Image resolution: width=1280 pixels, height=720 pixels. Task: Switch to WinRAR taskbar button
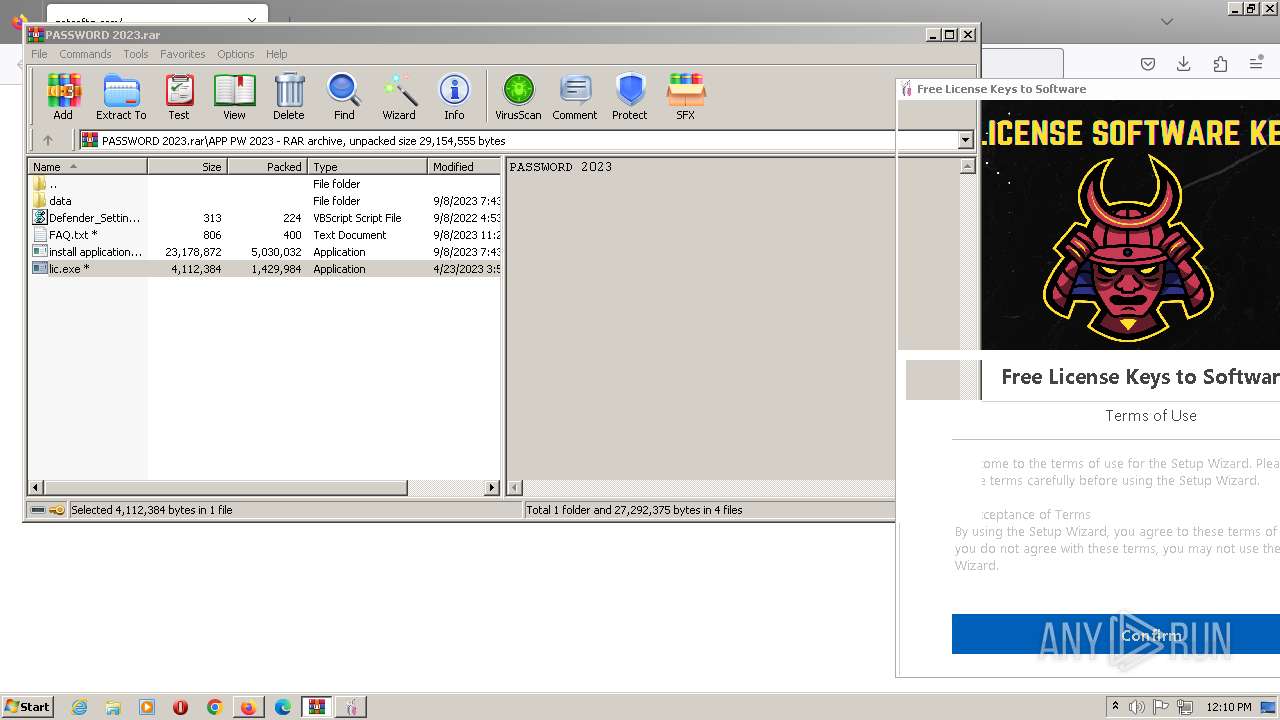click(317, 707)
